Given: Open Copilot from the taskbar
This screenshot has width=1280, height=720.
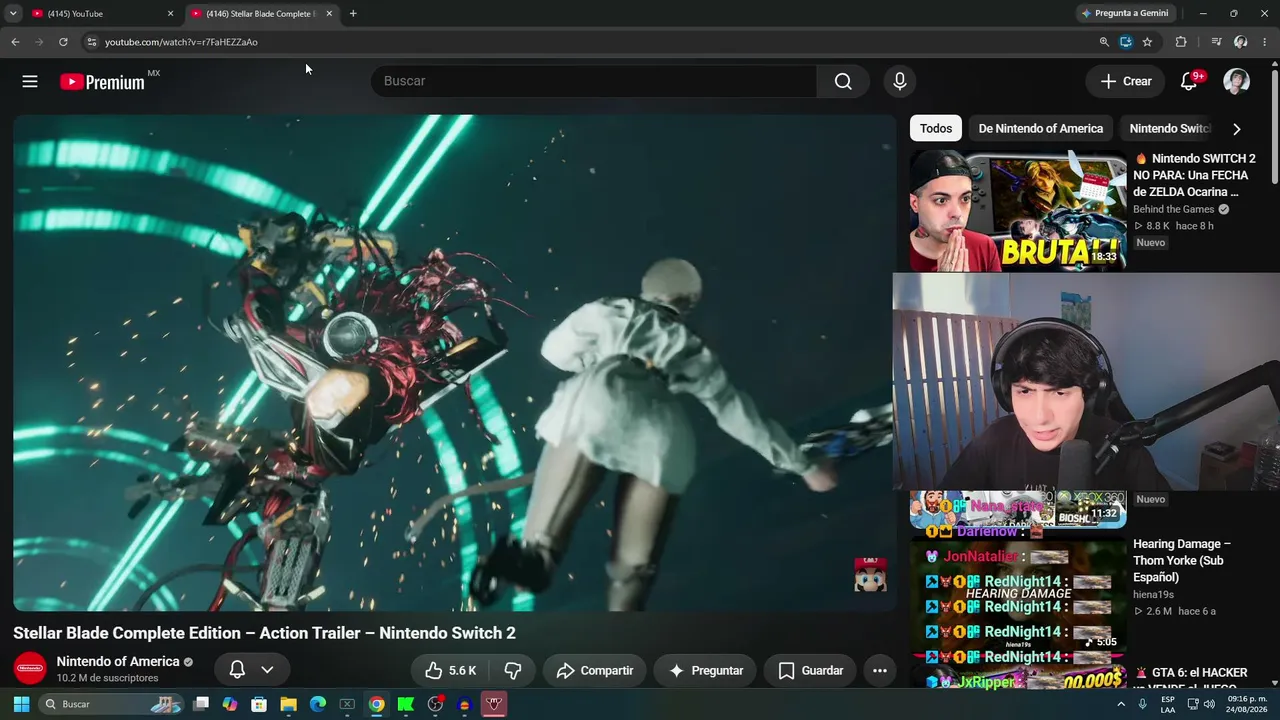Looking at the screenshot, I should pyautogui.click(x=230, y=704).
